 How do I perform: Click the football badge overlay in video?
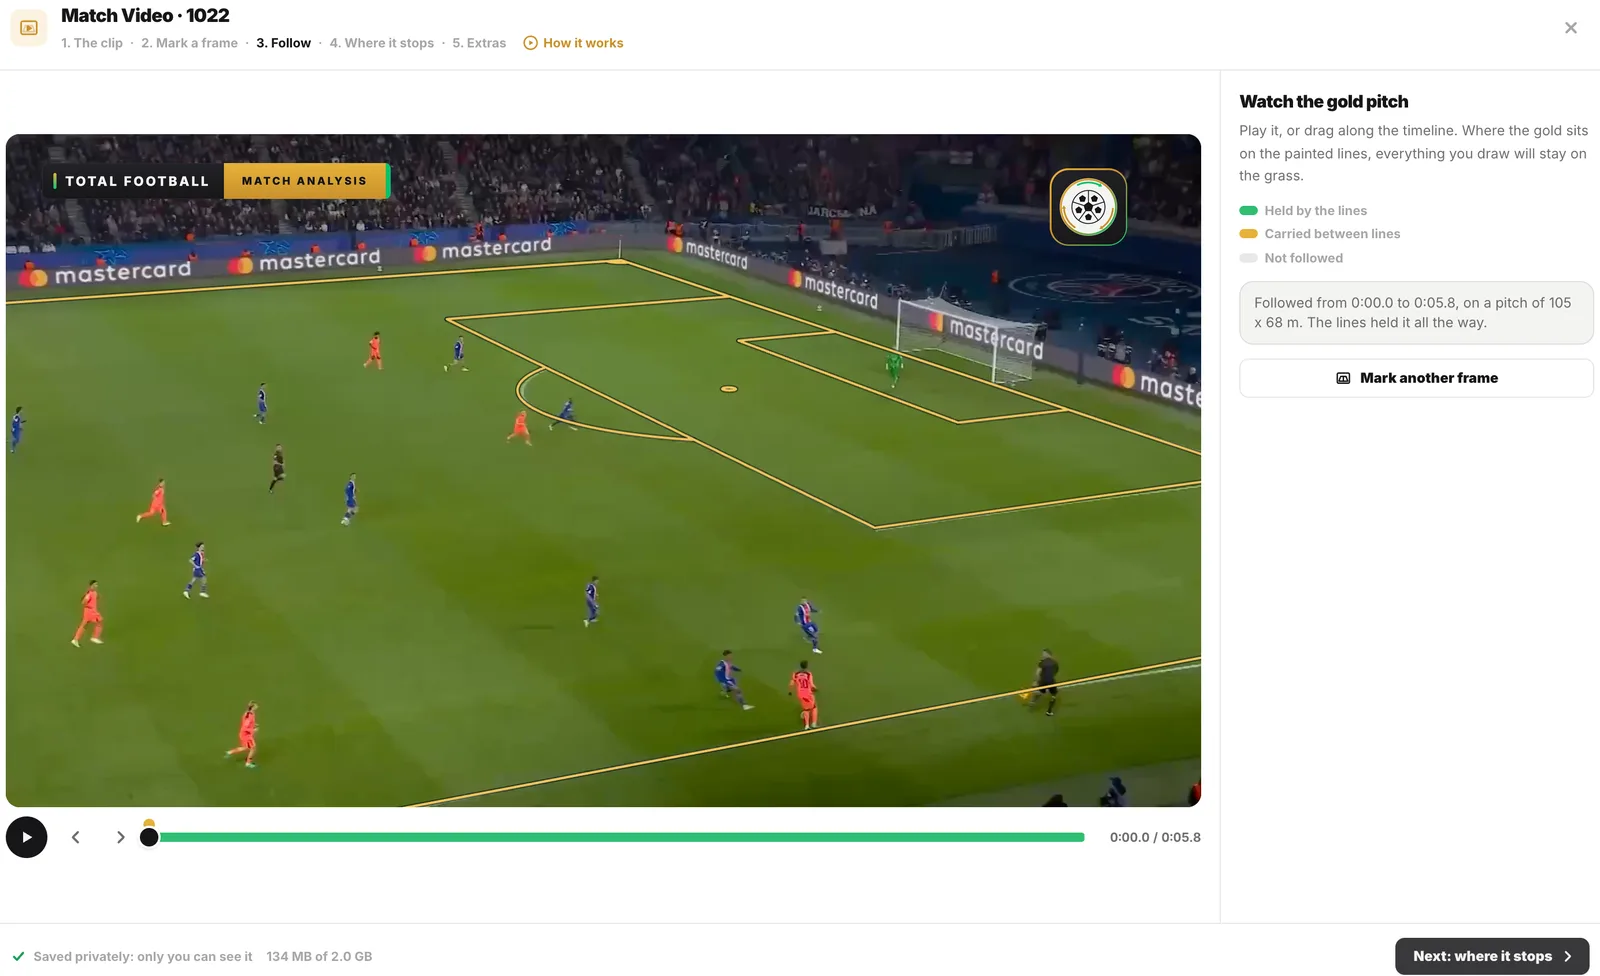click(1088, 207)
